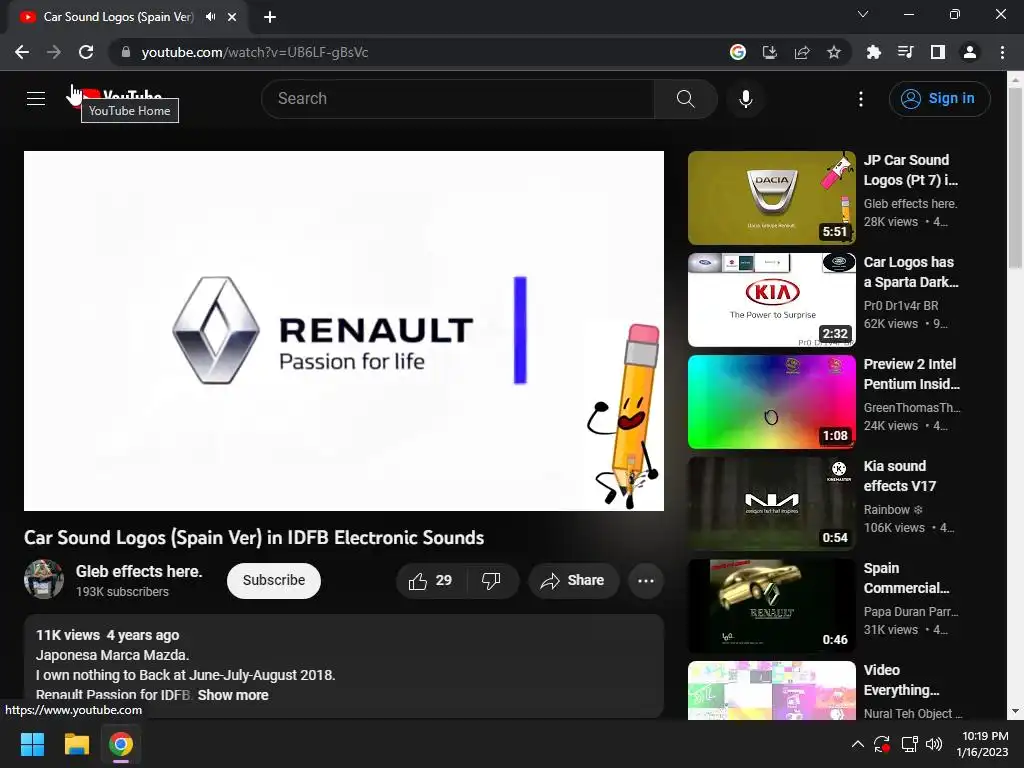Click title 'Car Logos has a Sparta Dark'
The image size is (1024, 768).
coord(911,272)
